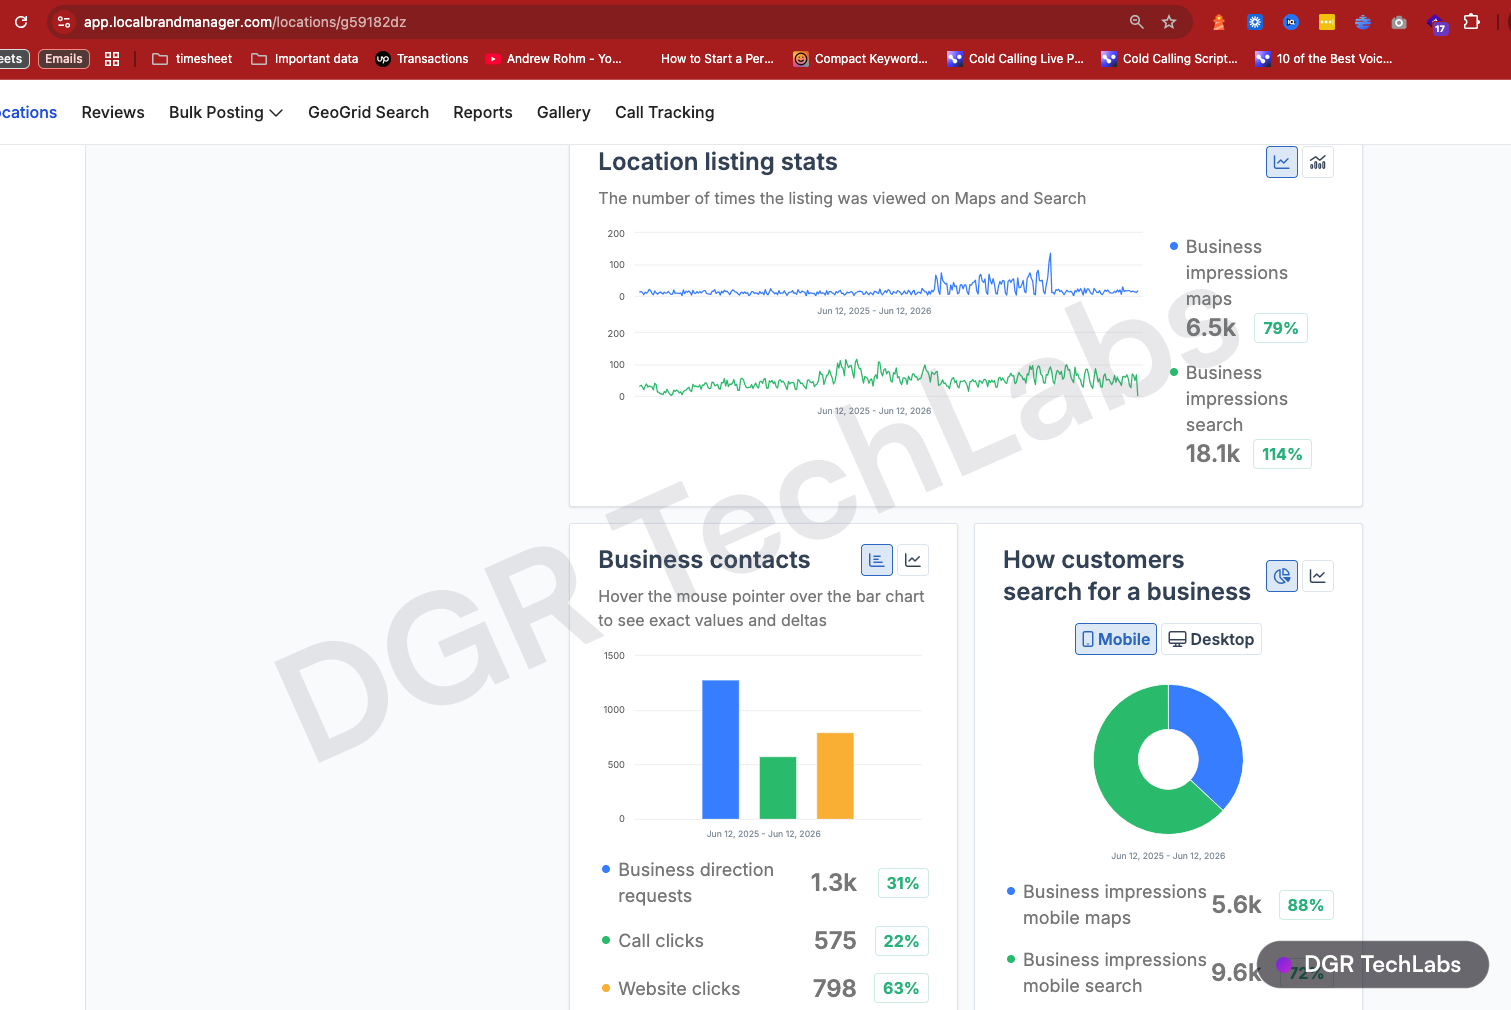Screen dimensions: 1511x1010
Task: Click the orange Website clicks bar
Action: click(835, 776)
